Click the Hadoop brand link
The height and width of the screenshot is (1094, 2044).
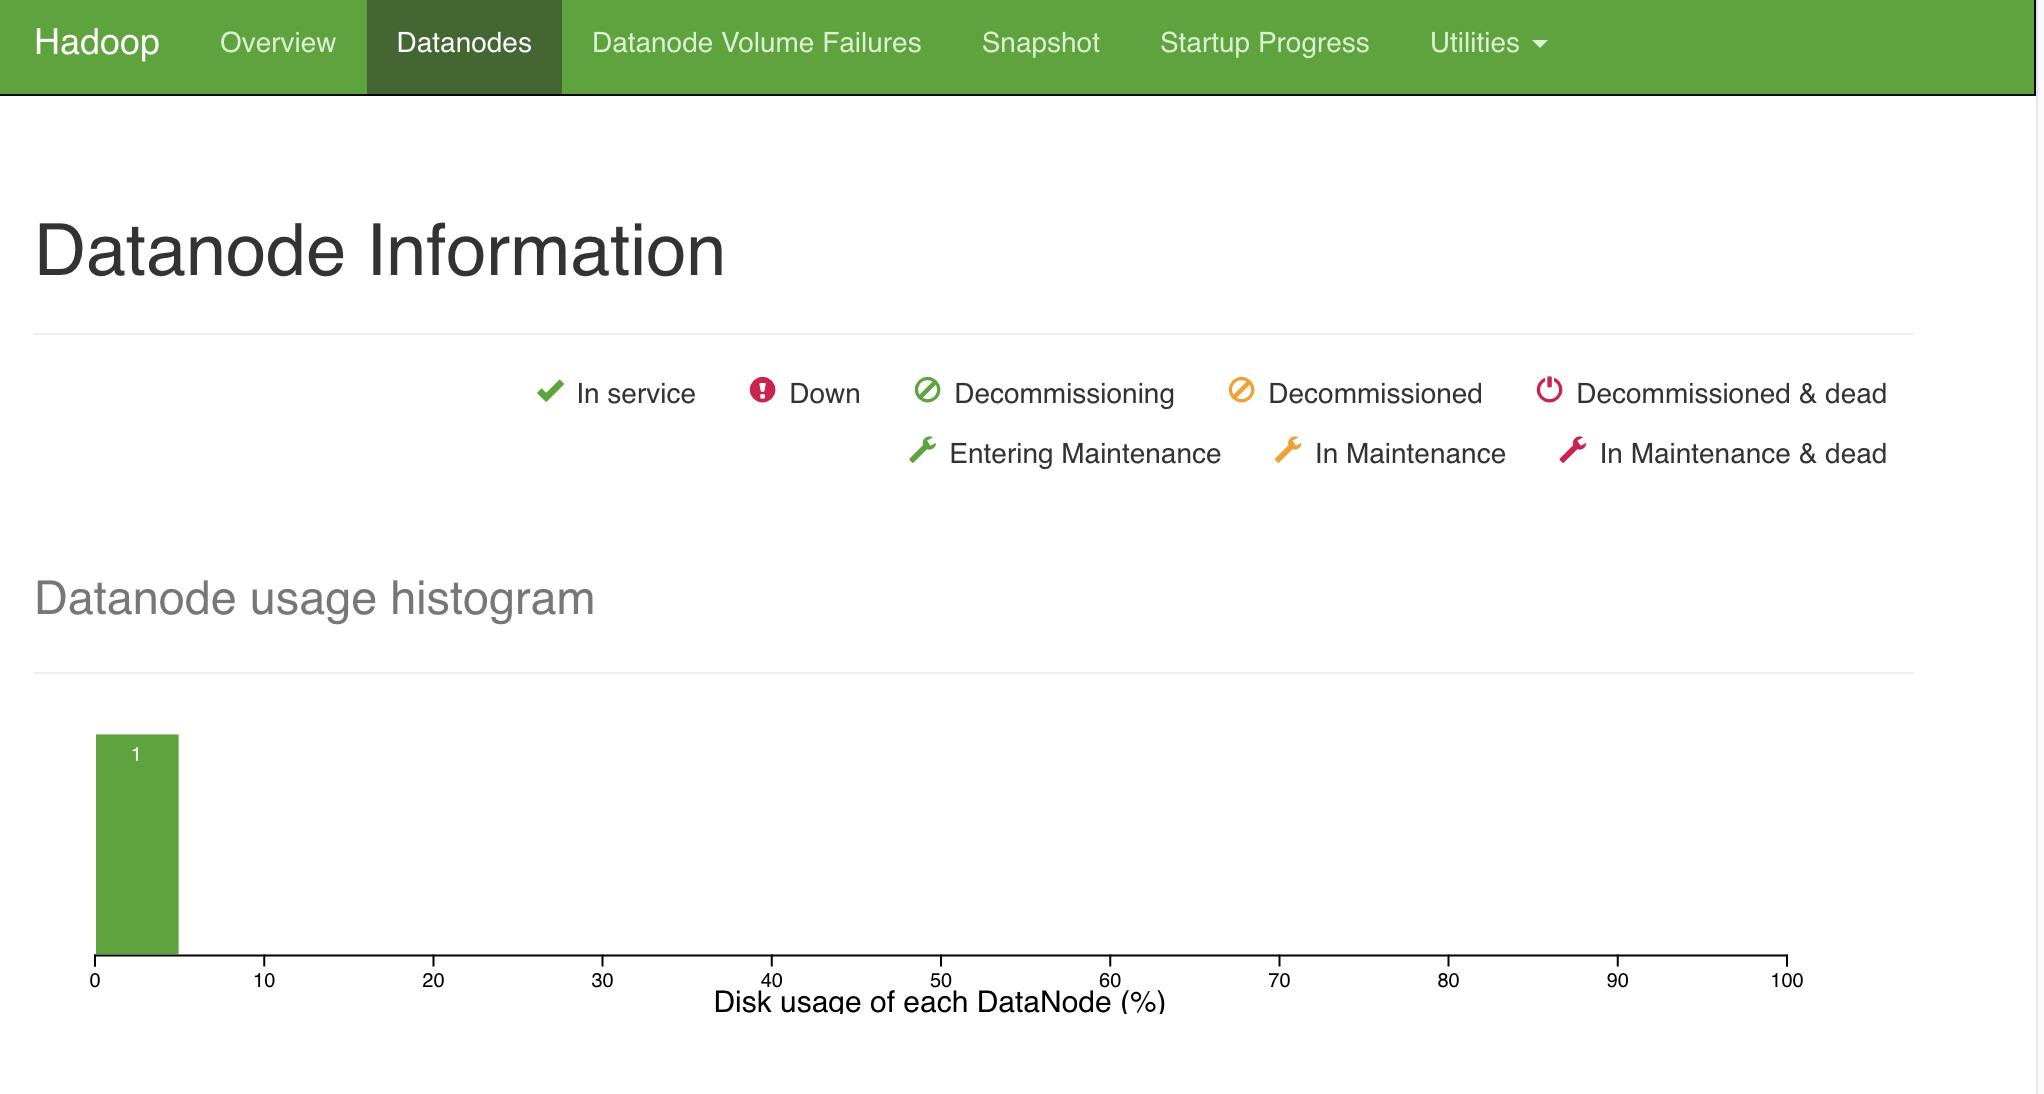(x=97, y=43)
